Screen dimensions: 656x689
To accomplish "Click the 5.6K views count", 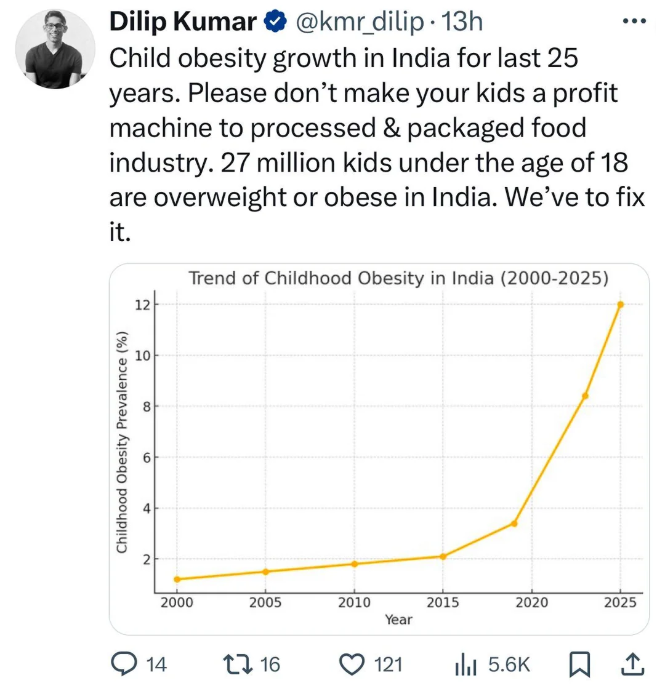I will click(508, 664).
